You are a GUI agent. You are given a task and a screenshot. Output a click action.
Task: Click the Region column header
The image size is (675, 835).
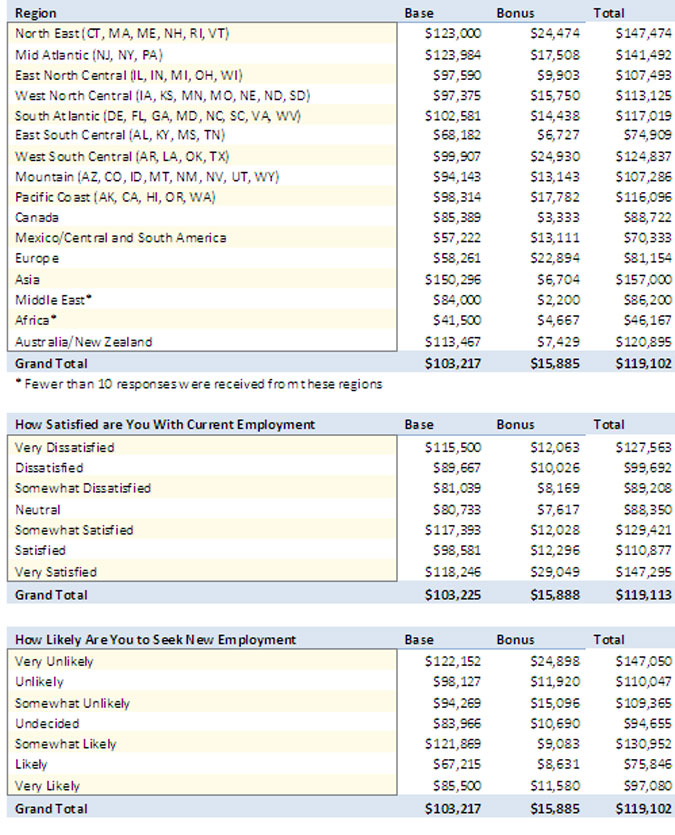pos(37,13)
